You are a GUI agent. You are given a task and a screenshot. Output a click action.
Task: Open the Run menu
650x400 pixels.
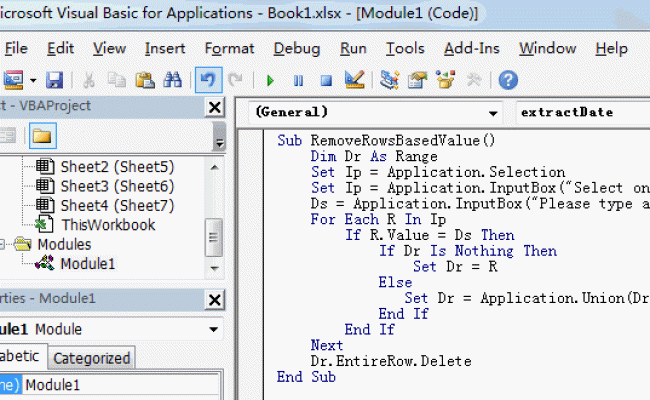353,48
